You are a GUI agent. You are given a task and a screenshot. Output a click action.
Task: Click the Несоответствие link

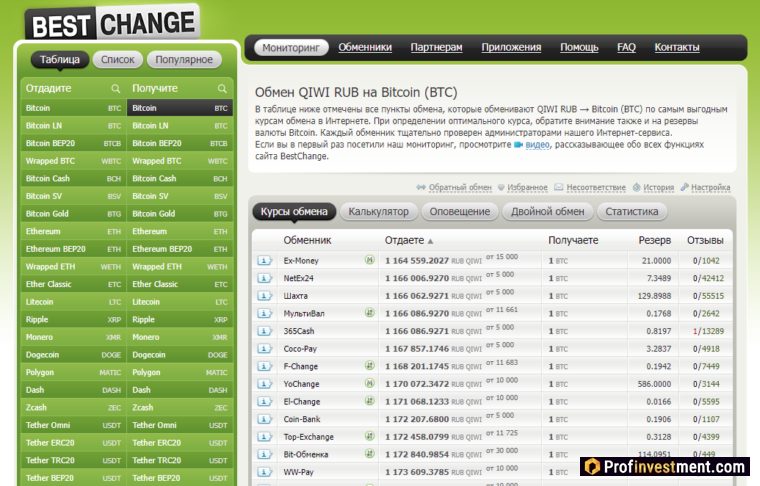point(596,188)
